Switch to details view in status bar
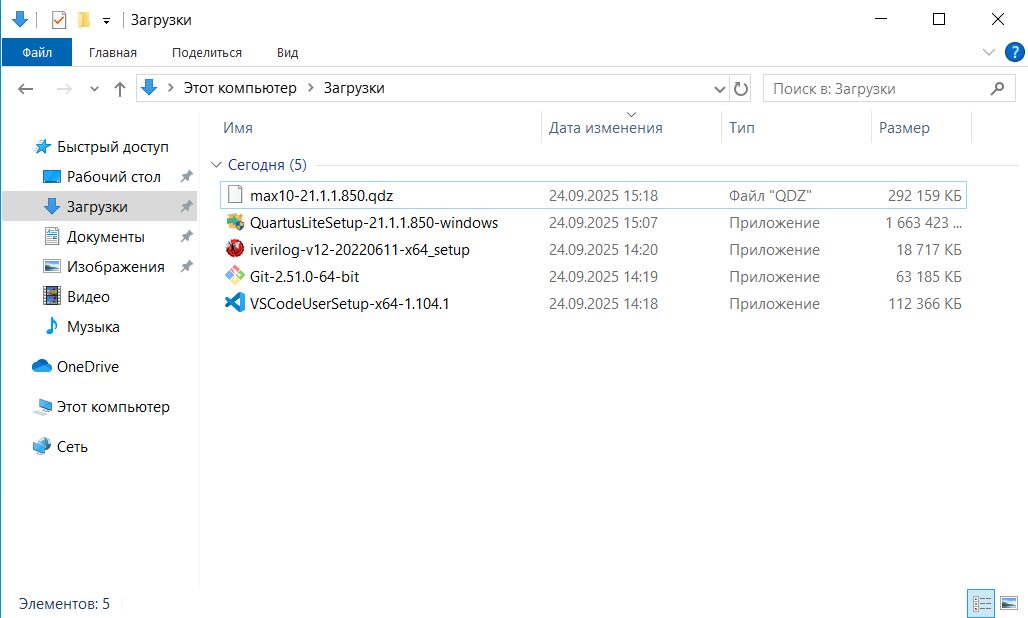This screenshot has height=618, width=1028. click(981, 604)
